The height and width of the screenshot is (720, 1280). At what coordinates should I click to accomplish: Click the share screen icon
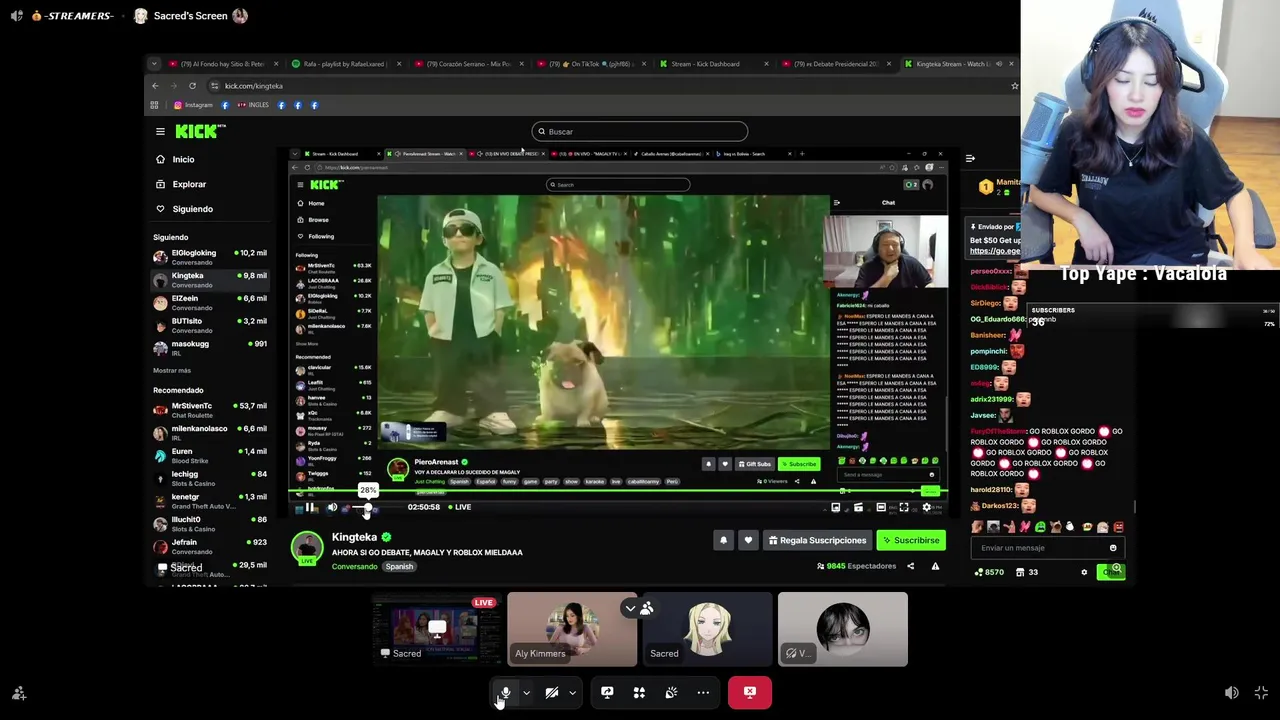point(607,692)
